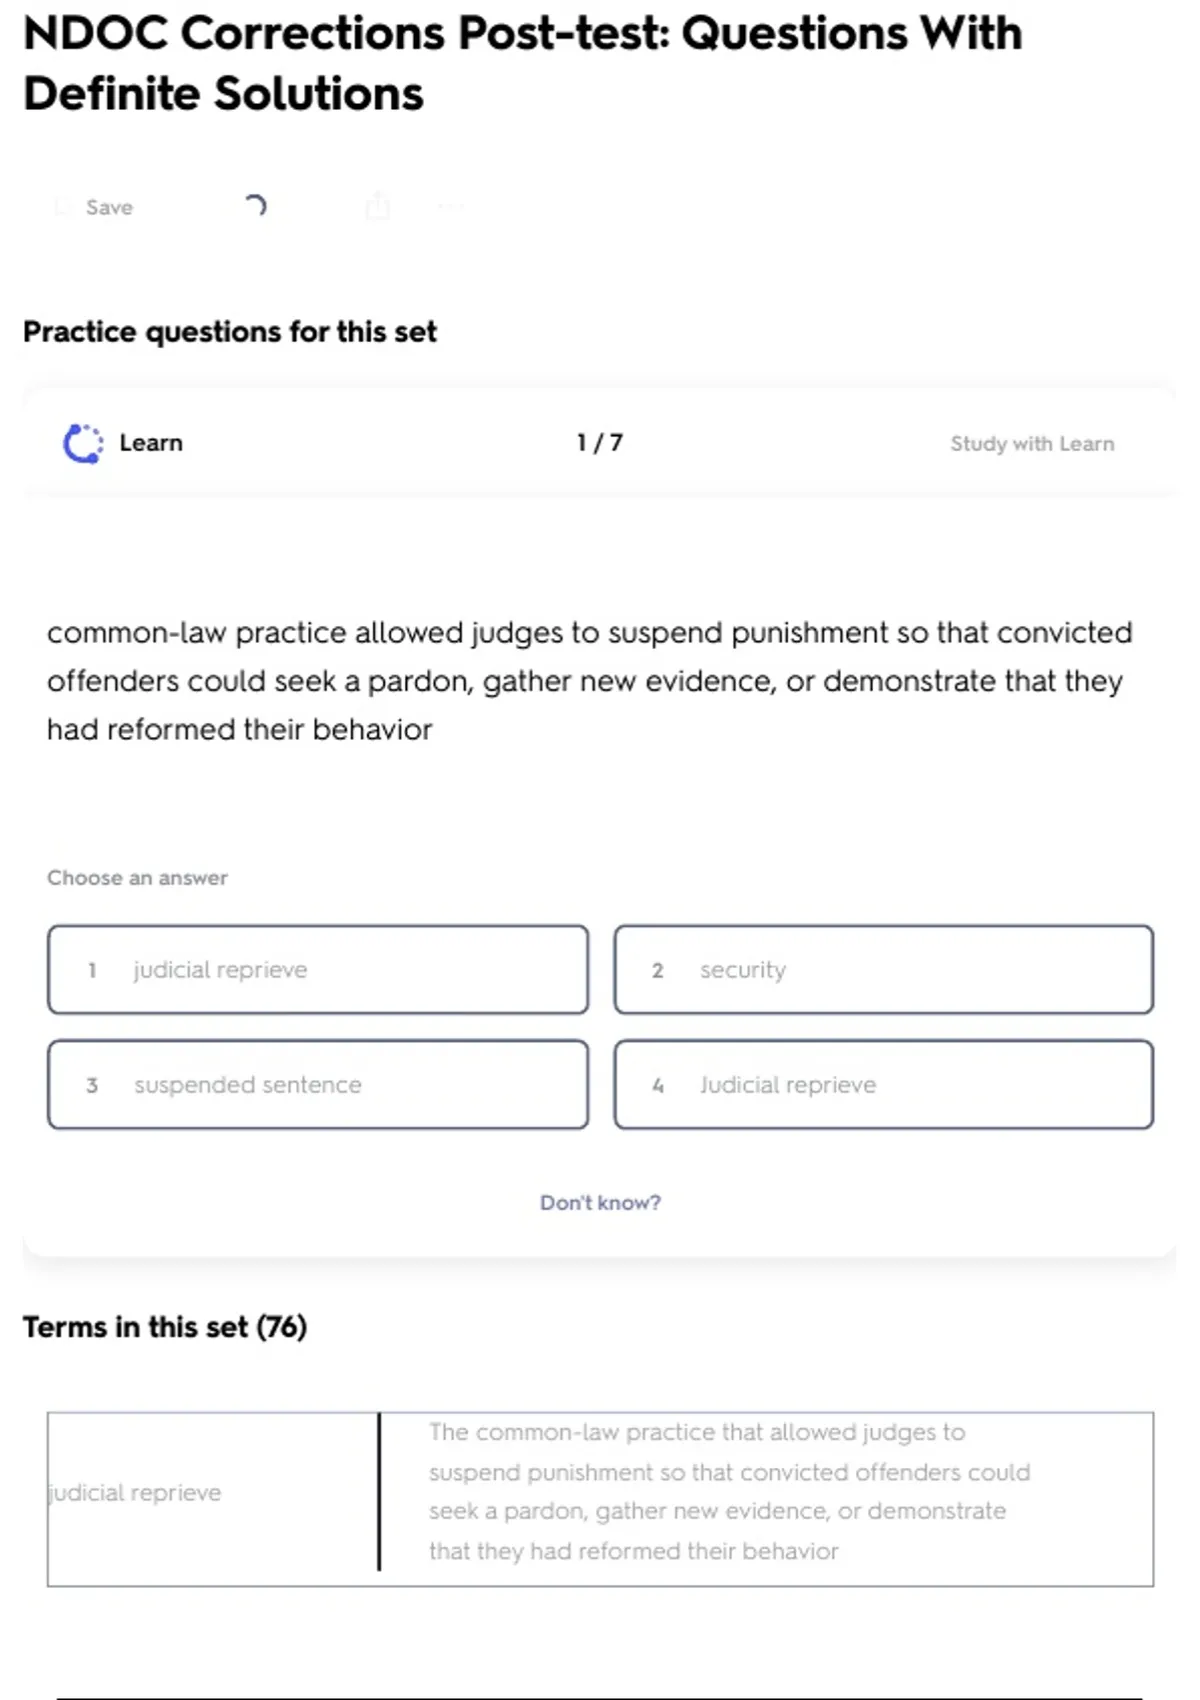Click the Learn mode circular icon
The height and width of the screenshot is (1700, 1200).
pyautogui.click(x=83, y=443)
